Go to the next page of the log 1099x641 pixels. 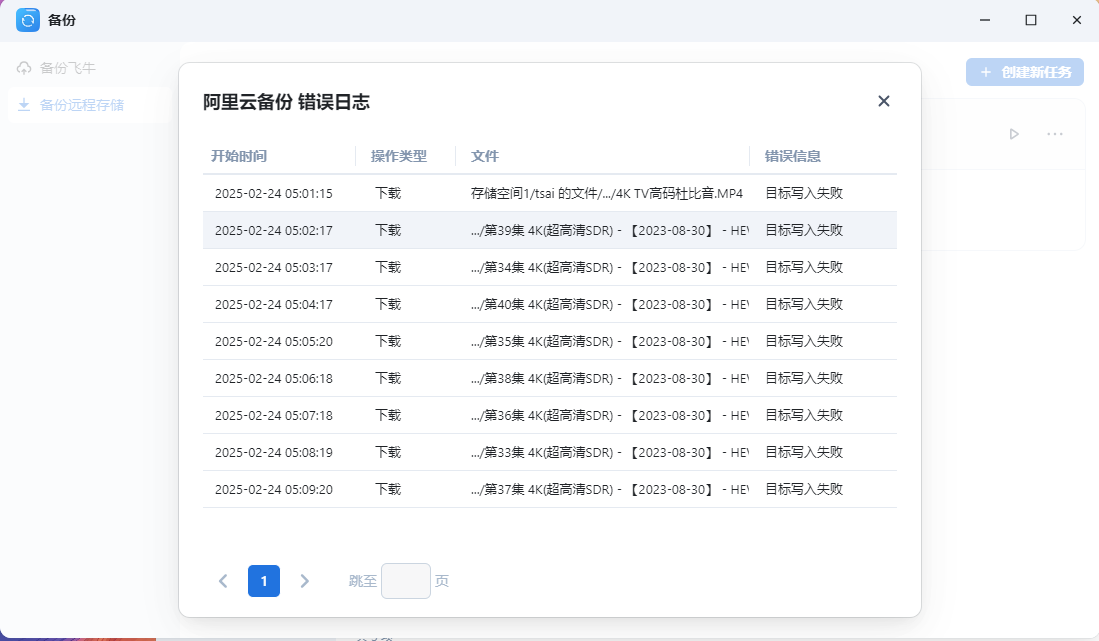(x=304, y=581)
